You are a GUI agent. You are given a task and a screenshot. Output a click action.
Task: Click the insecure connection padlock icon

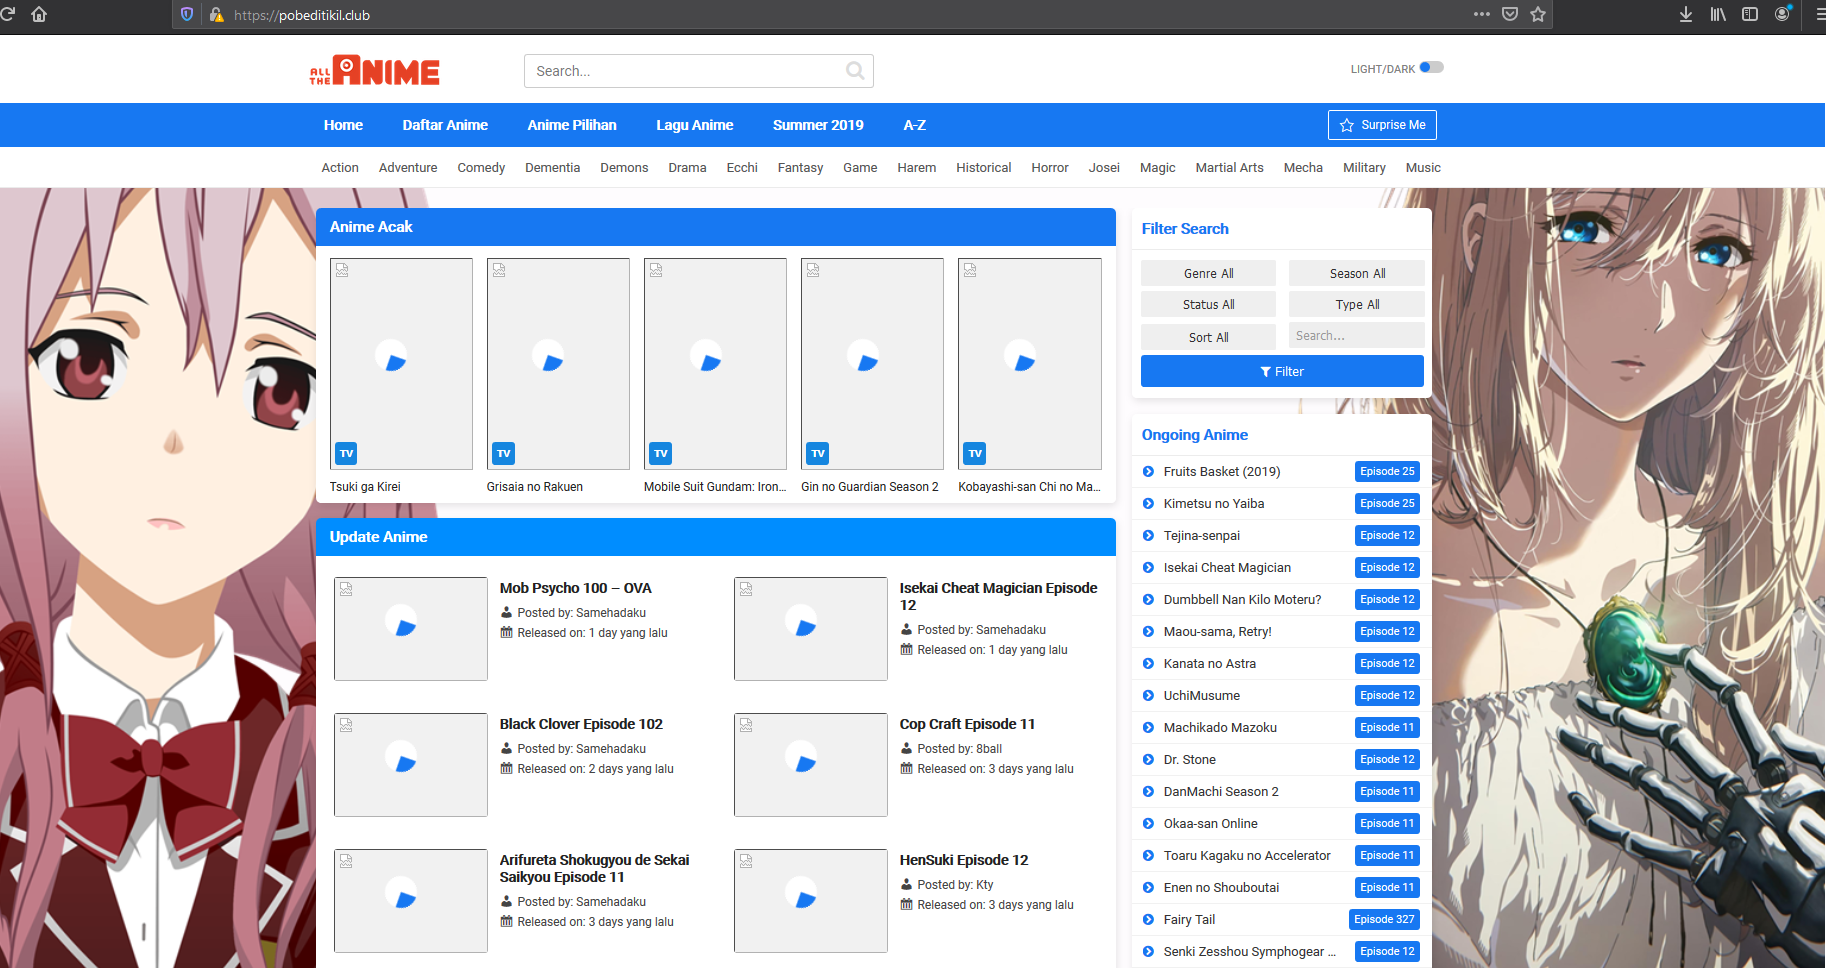216,15
